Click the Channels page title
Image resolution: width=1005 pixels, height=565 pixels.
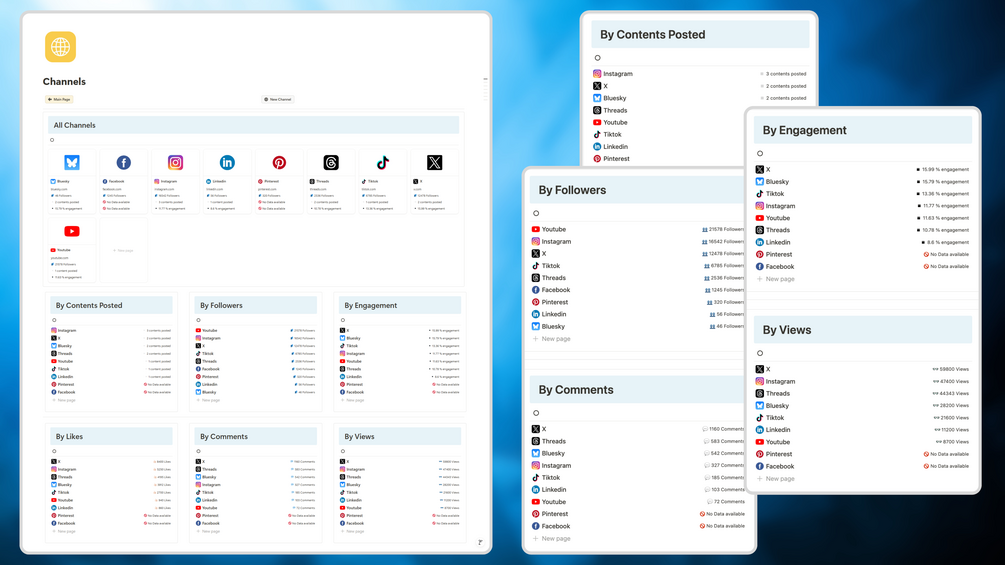(64, 81)
